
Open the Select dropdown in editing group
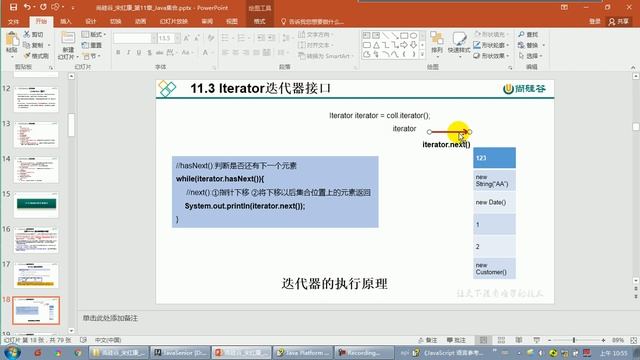531,56
